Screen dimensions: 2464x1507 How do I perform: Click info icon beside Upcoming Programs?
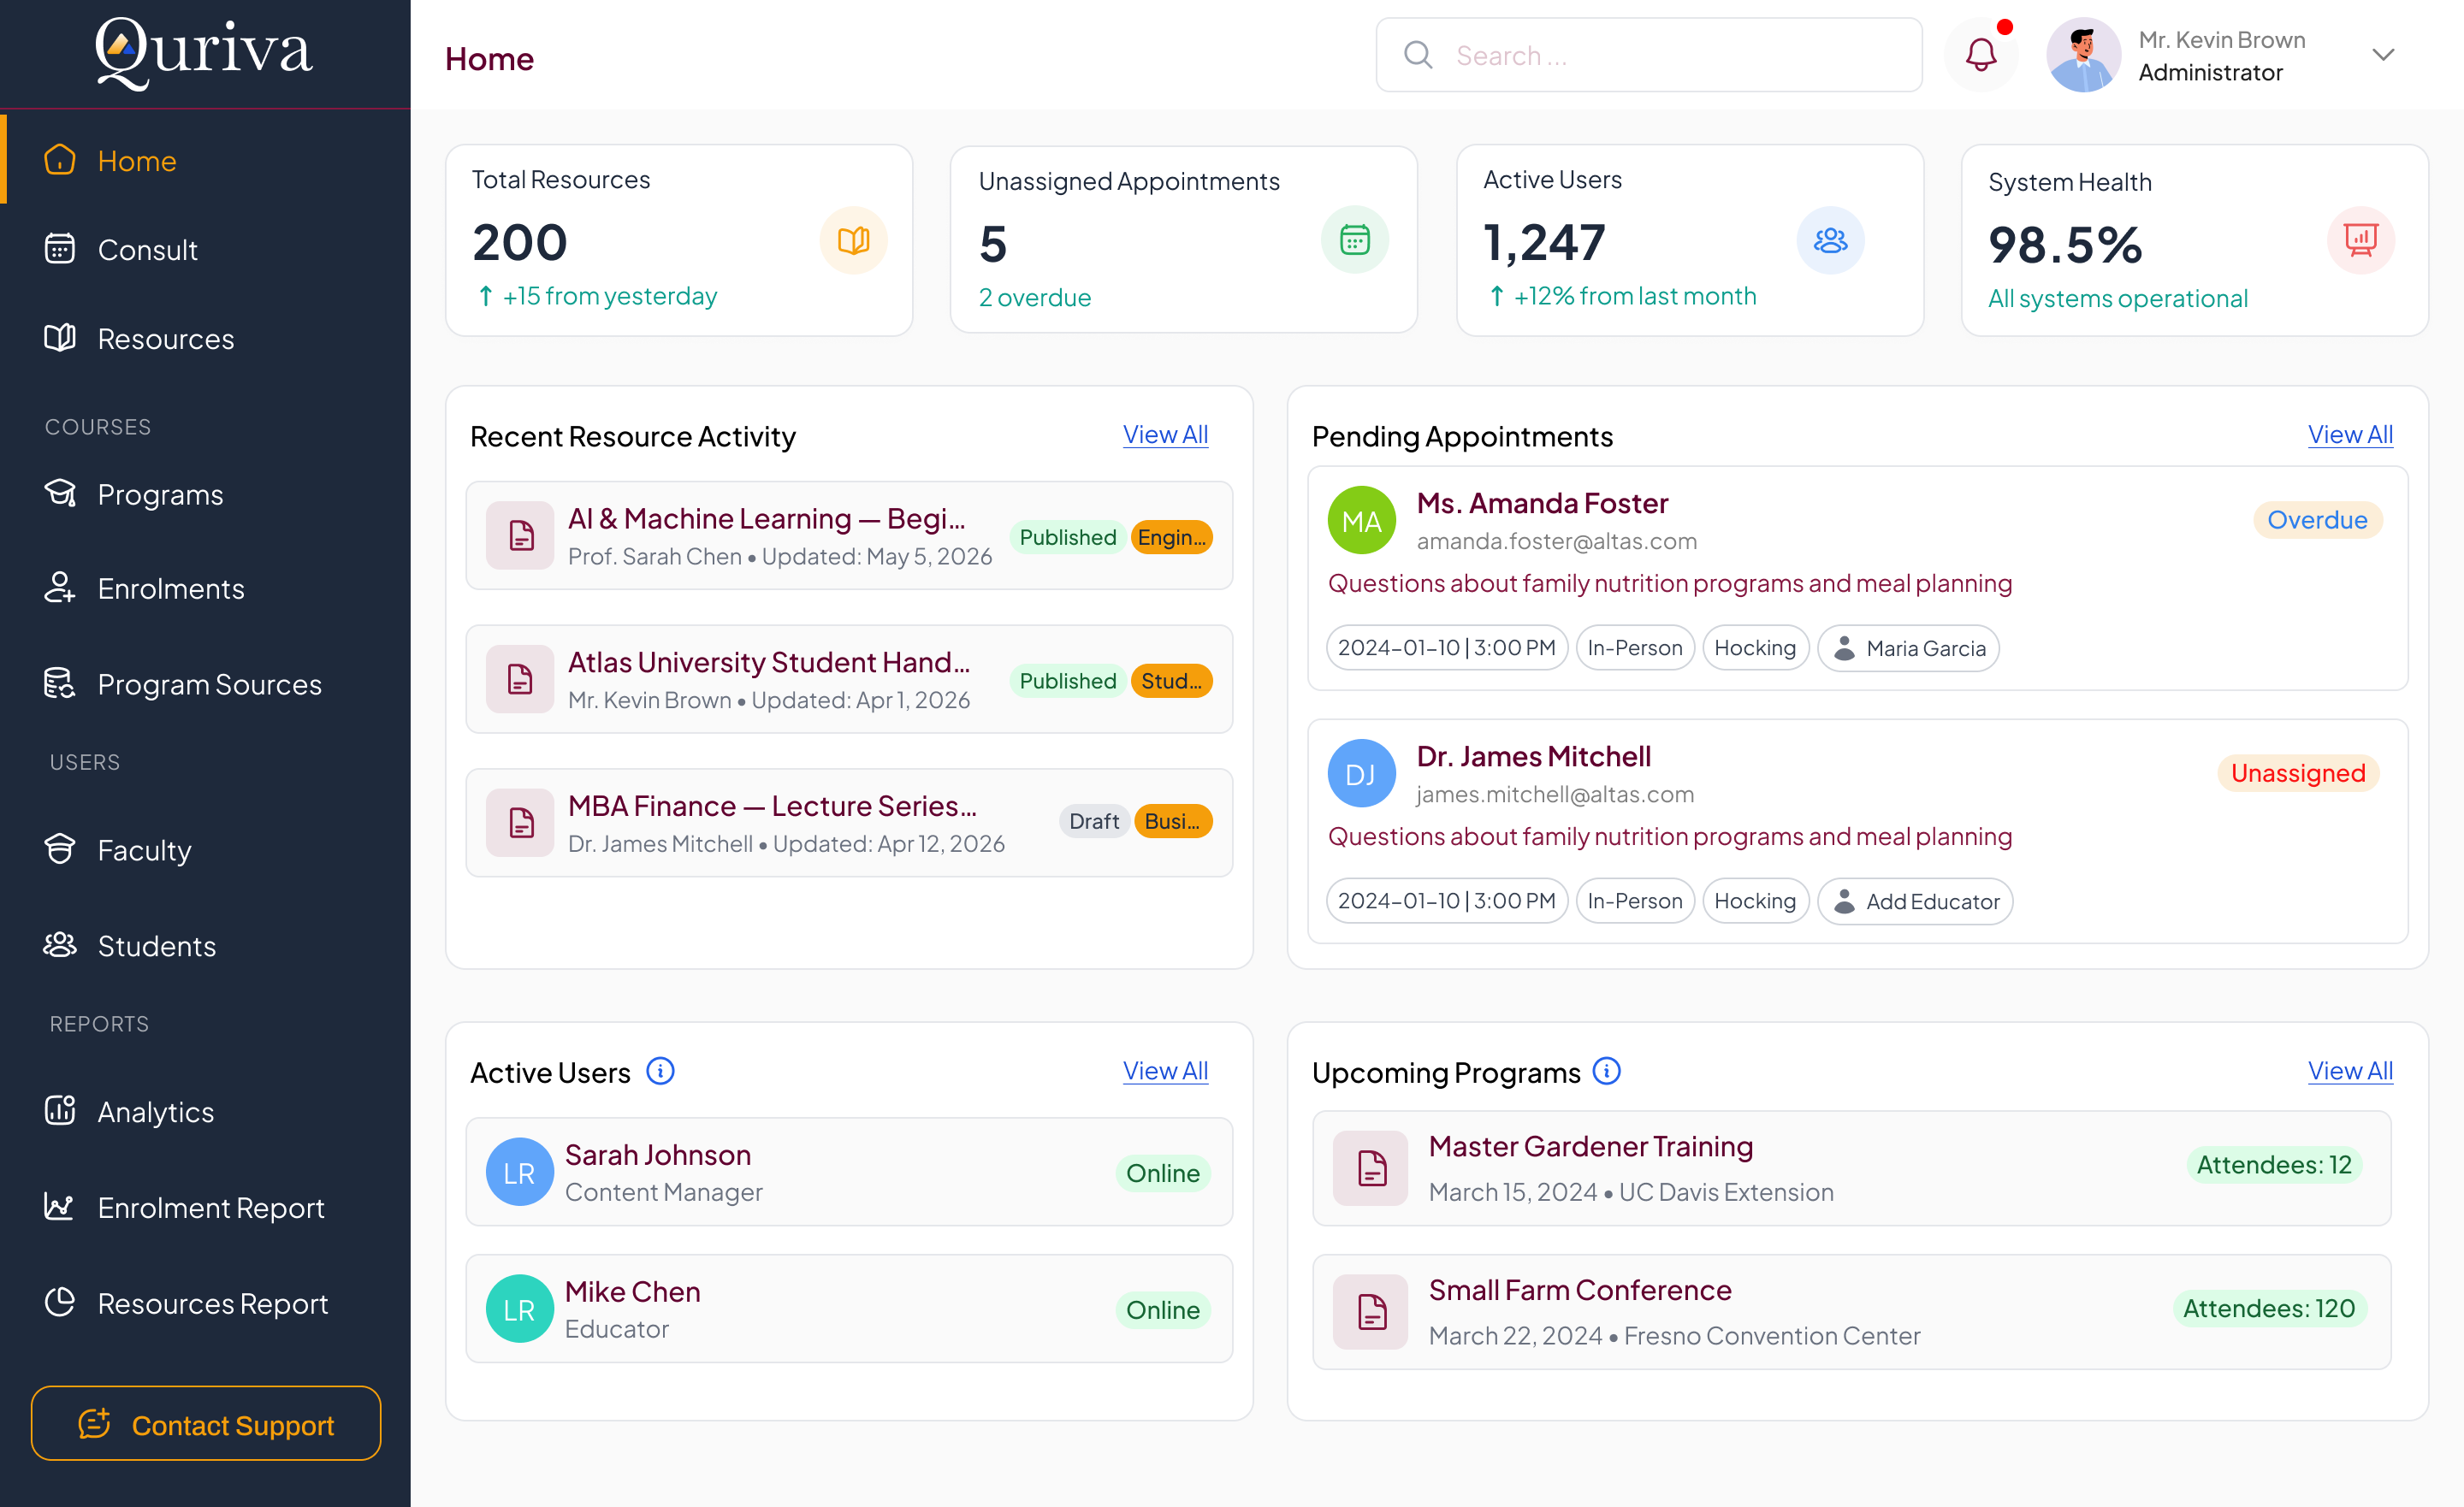click(x=1606, y=1071)
